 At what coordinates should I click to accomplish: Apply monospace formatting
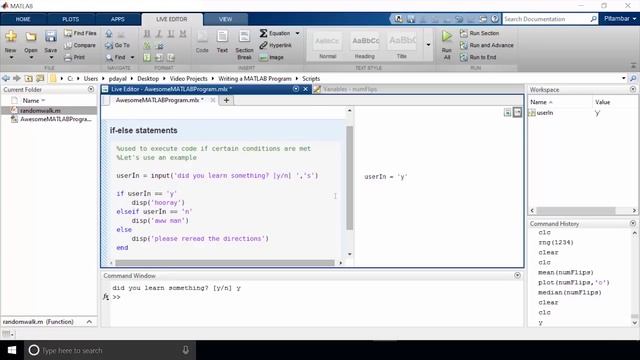(x=182, y=34)
